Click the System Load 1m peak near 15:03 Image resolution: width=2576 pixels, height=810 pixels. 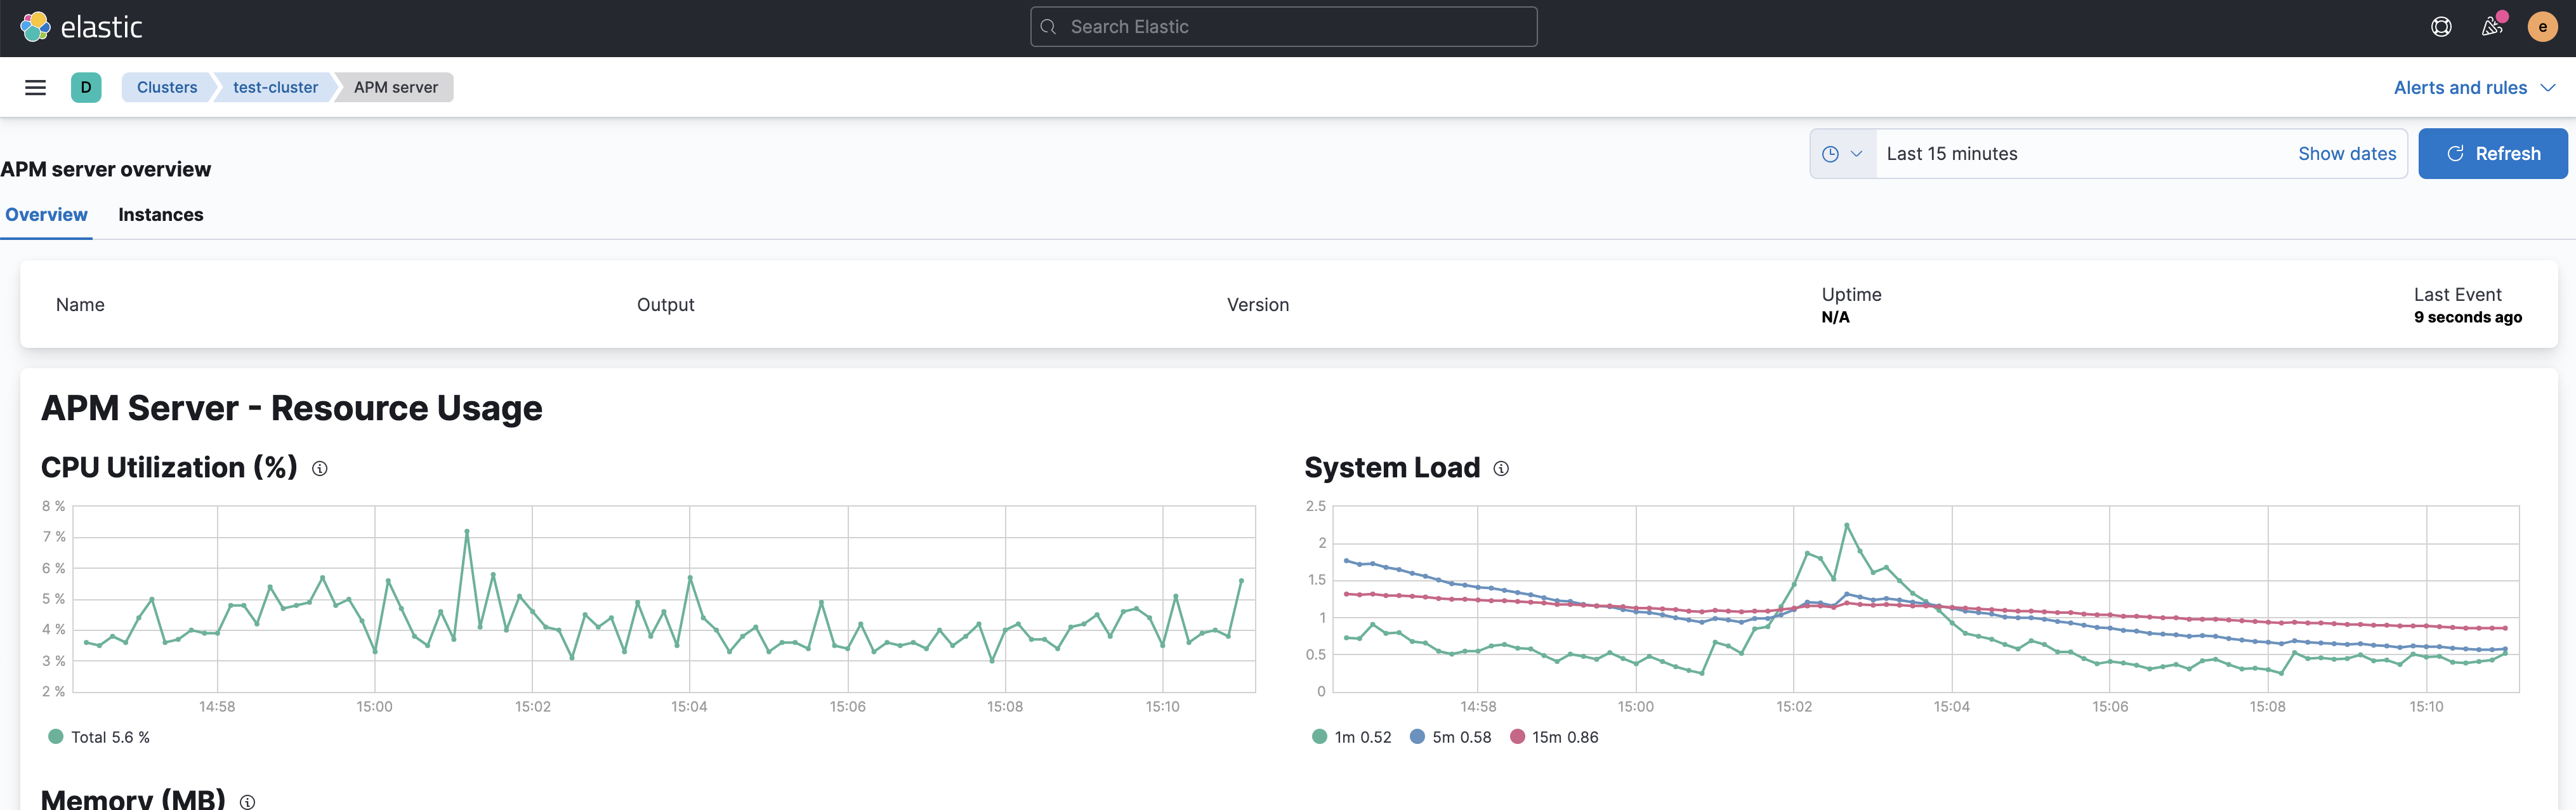[1846, 525]
